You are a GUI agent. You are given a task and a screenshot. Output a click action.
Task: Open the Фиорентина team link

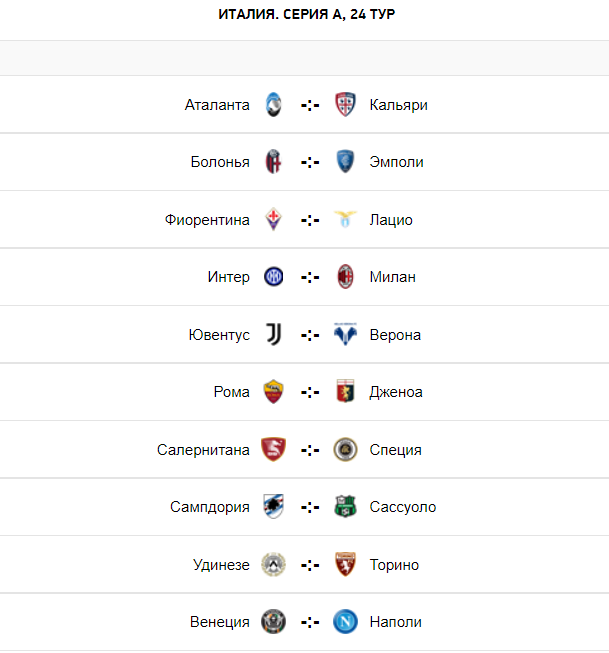(207, 220)
